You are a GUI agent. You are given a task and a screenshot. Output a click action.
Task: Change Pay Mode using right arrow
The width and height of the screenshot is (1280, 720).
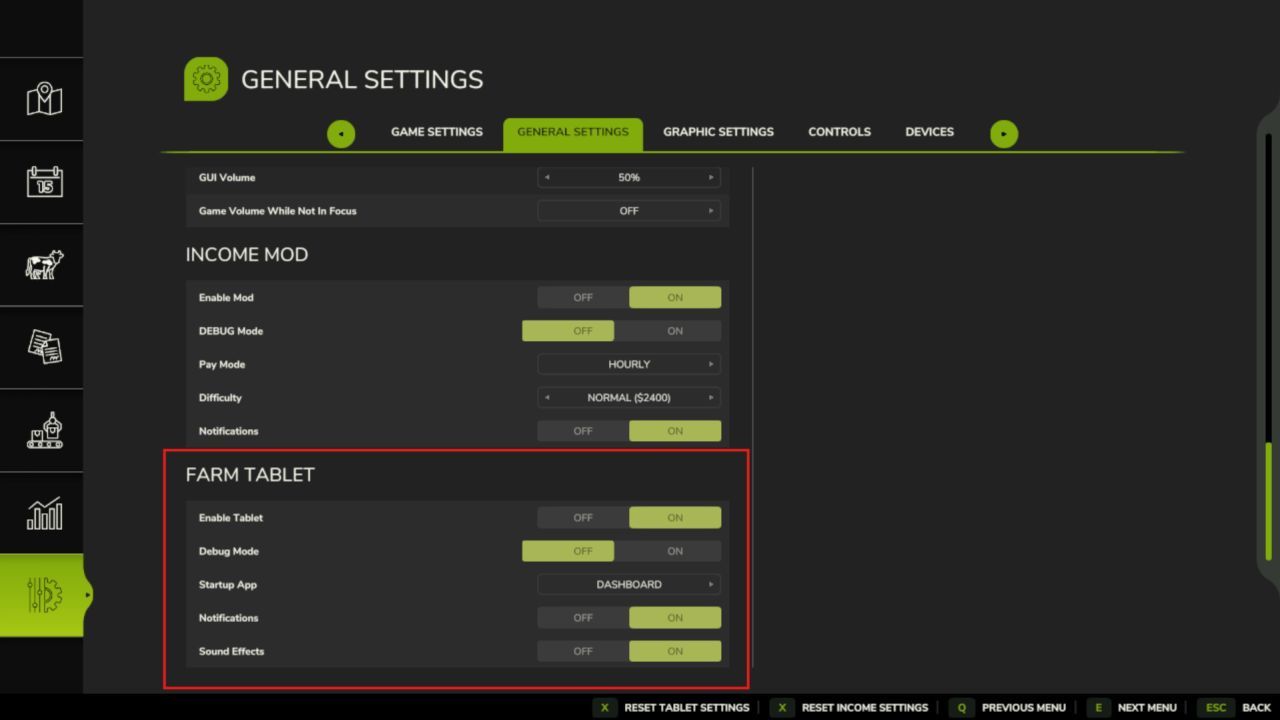(x=711, y=364)
